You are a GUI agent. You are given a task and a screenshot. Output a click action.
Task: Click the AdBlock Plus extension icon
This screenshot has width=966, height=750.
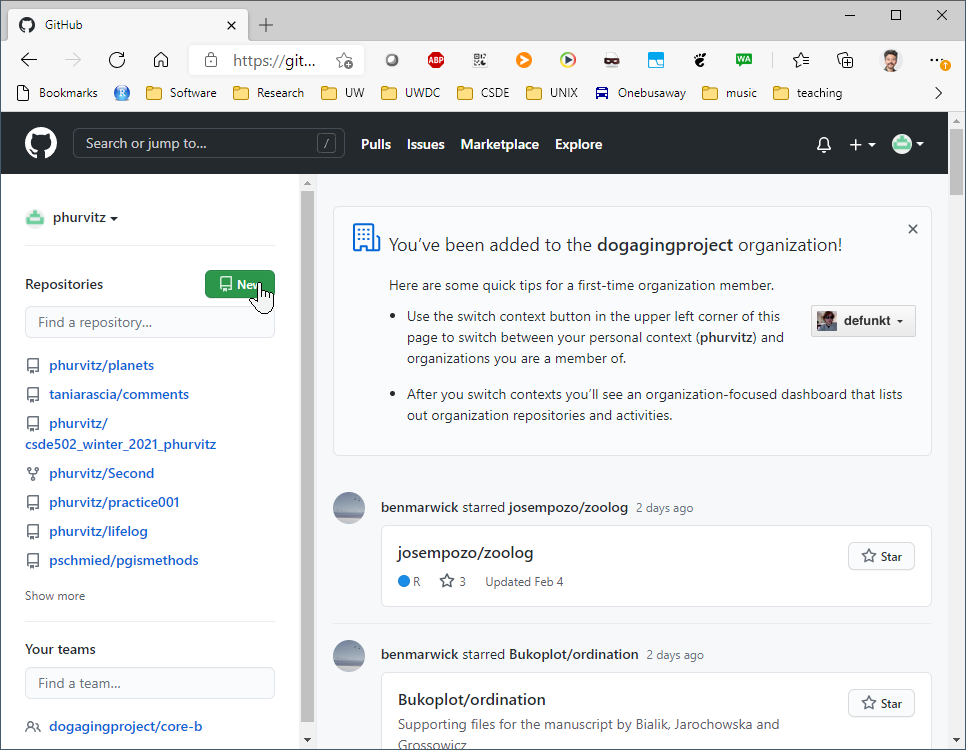(x=436, y=60)
